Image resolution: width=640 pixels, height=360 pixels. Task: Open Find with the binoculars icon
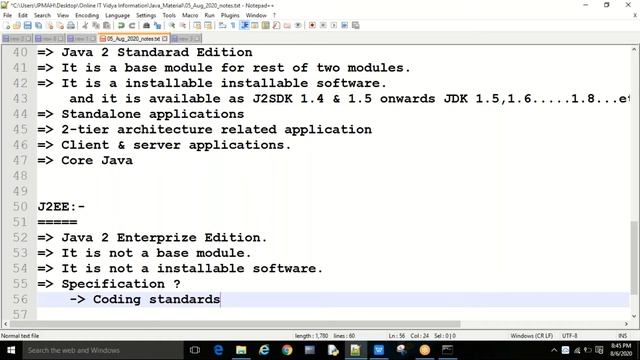(146, 25)
